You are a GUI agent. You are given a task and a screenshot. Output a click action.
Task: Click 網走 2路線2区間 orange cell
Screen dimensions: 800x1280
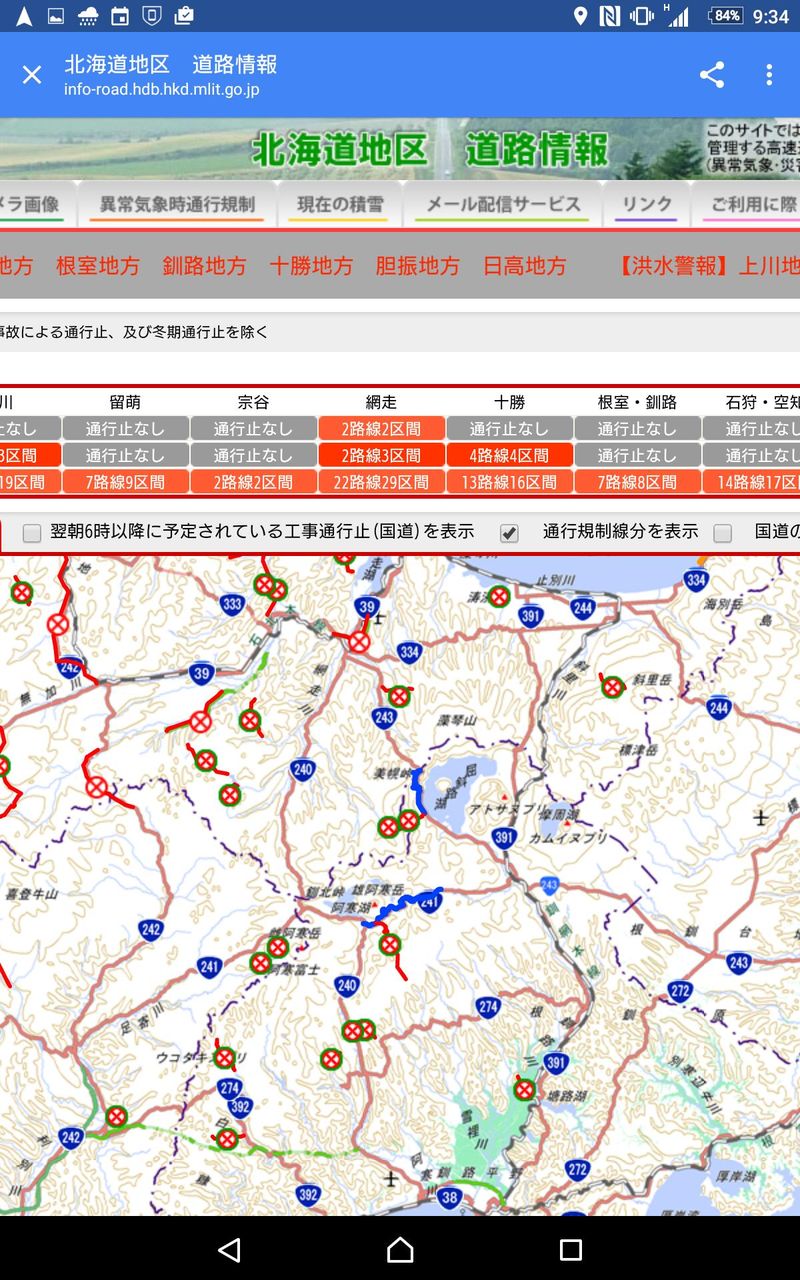(x=381, y=429)
